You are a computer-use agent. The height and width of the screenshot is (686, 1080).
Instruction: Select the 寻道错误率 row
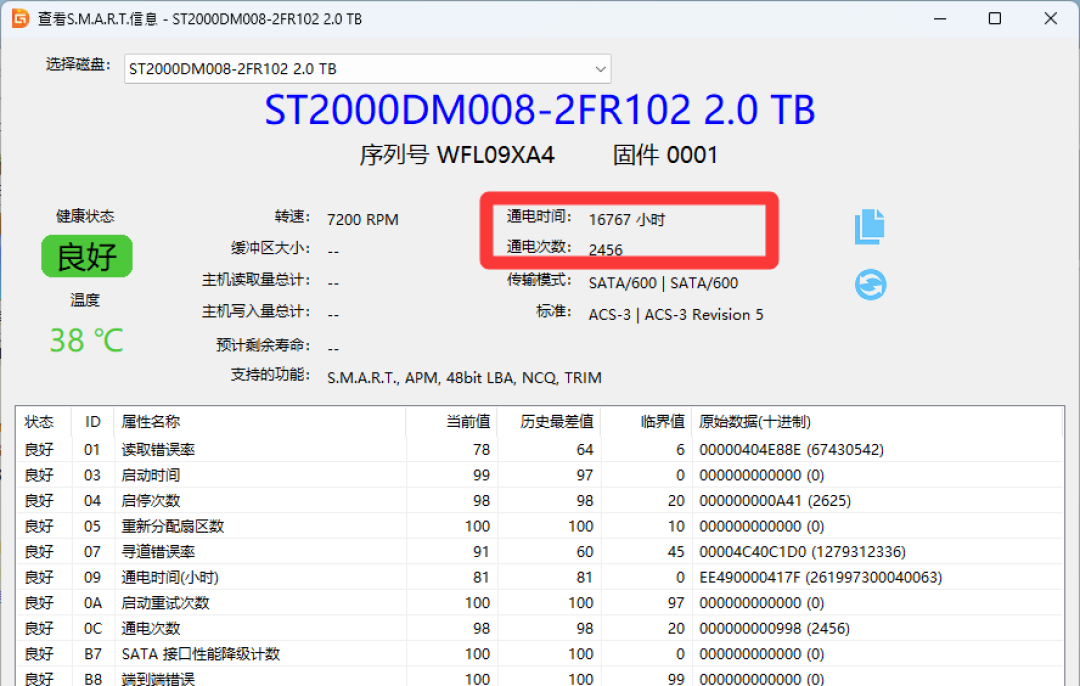click(540, 552)
